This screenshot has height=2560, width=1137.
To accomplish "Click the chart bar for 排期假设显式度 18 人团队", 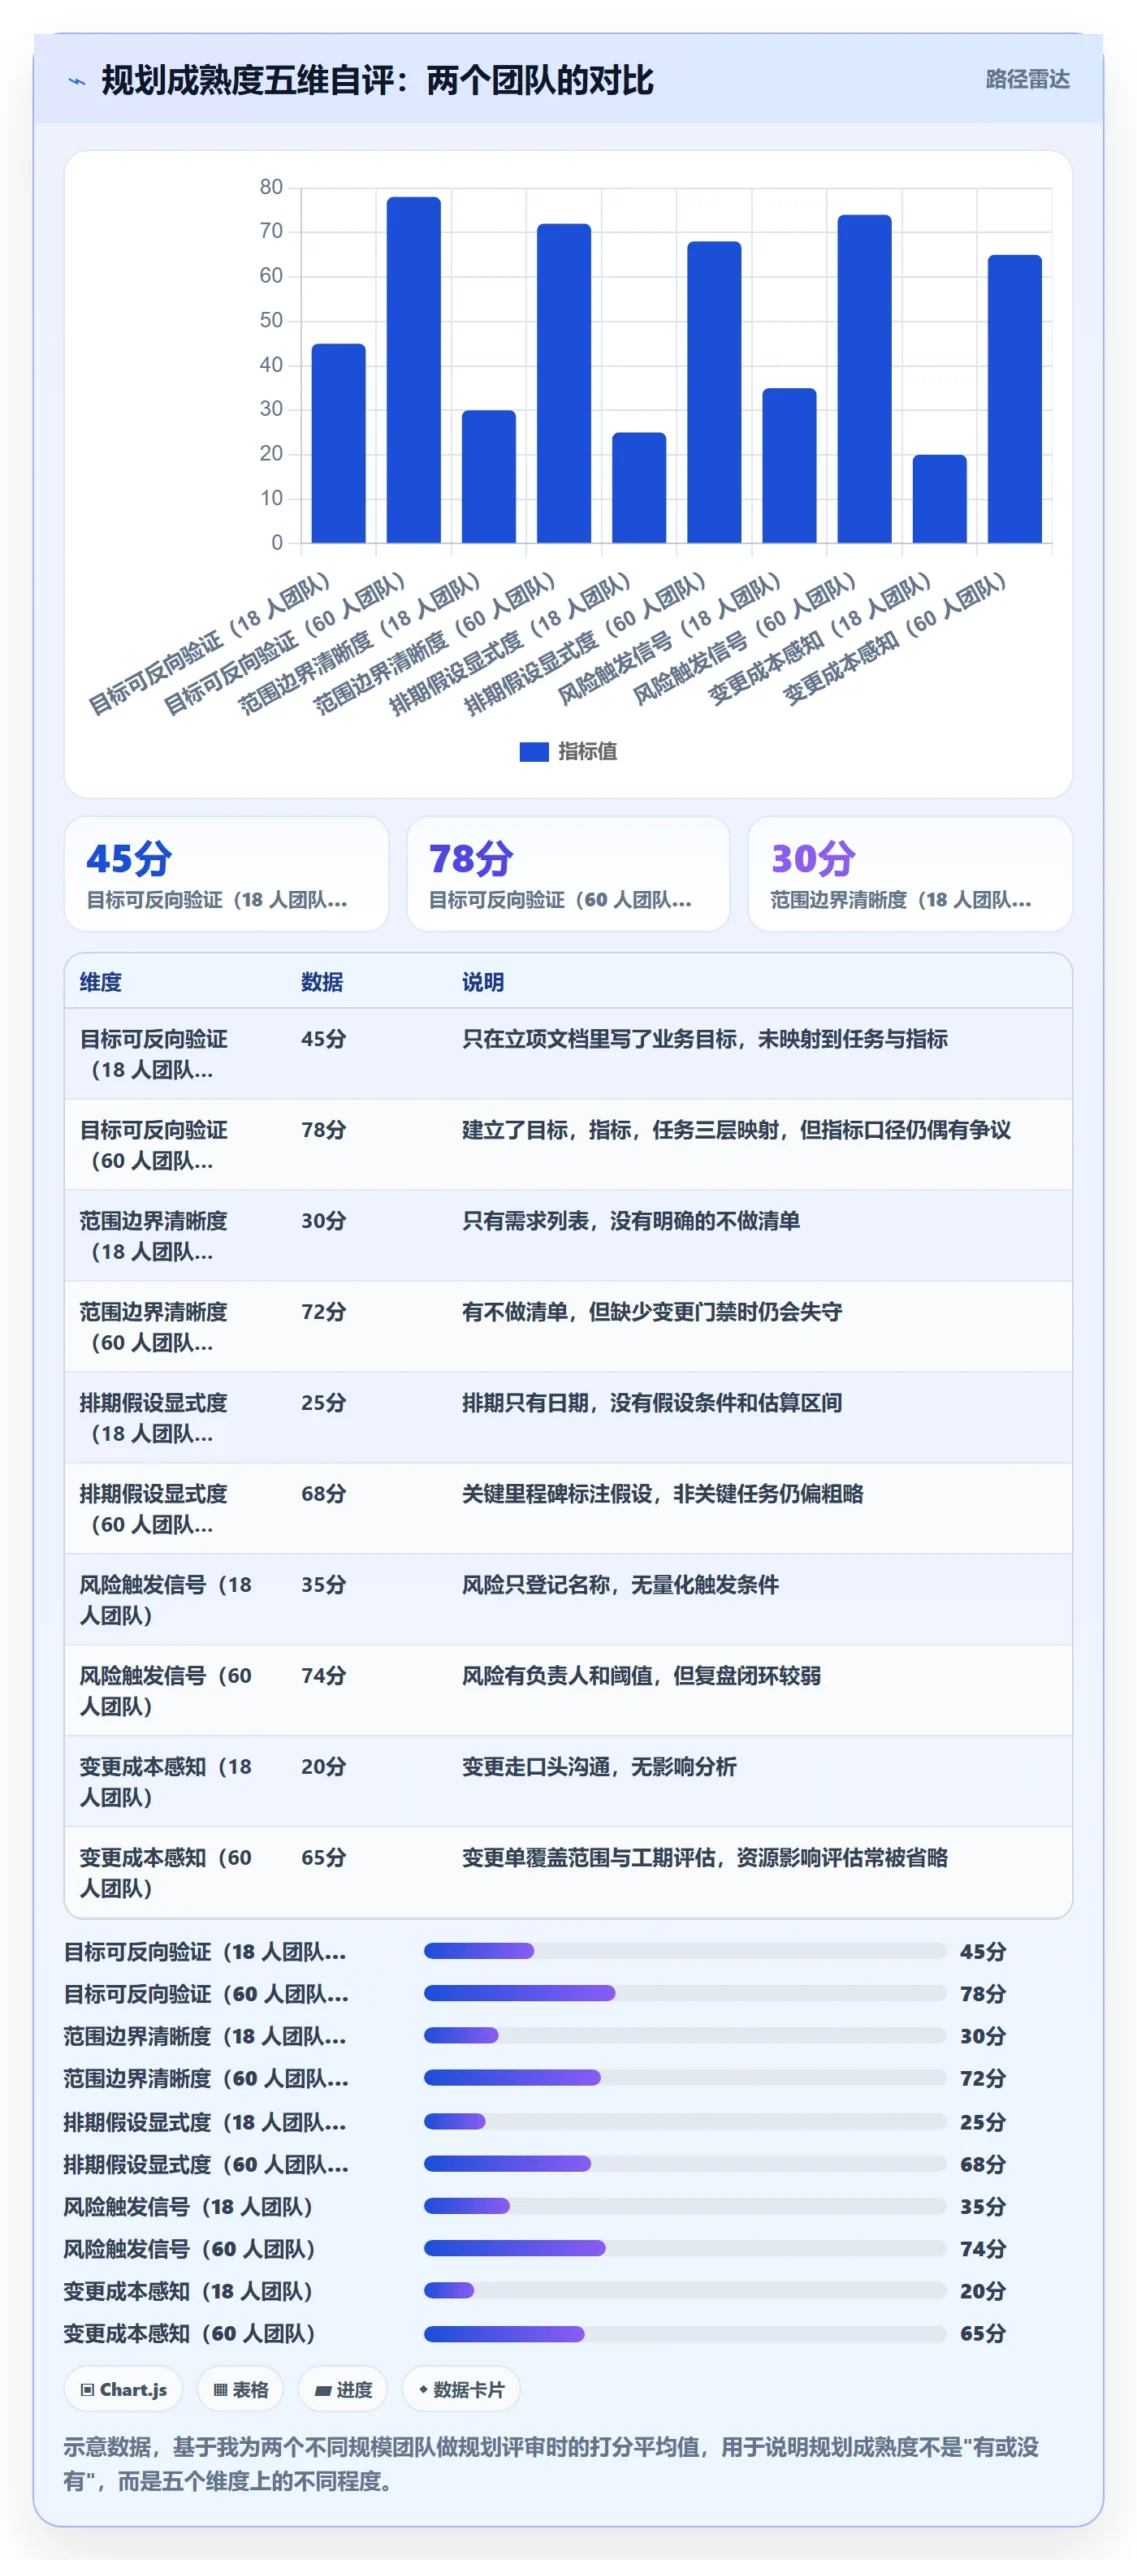I will pos(639,487).
